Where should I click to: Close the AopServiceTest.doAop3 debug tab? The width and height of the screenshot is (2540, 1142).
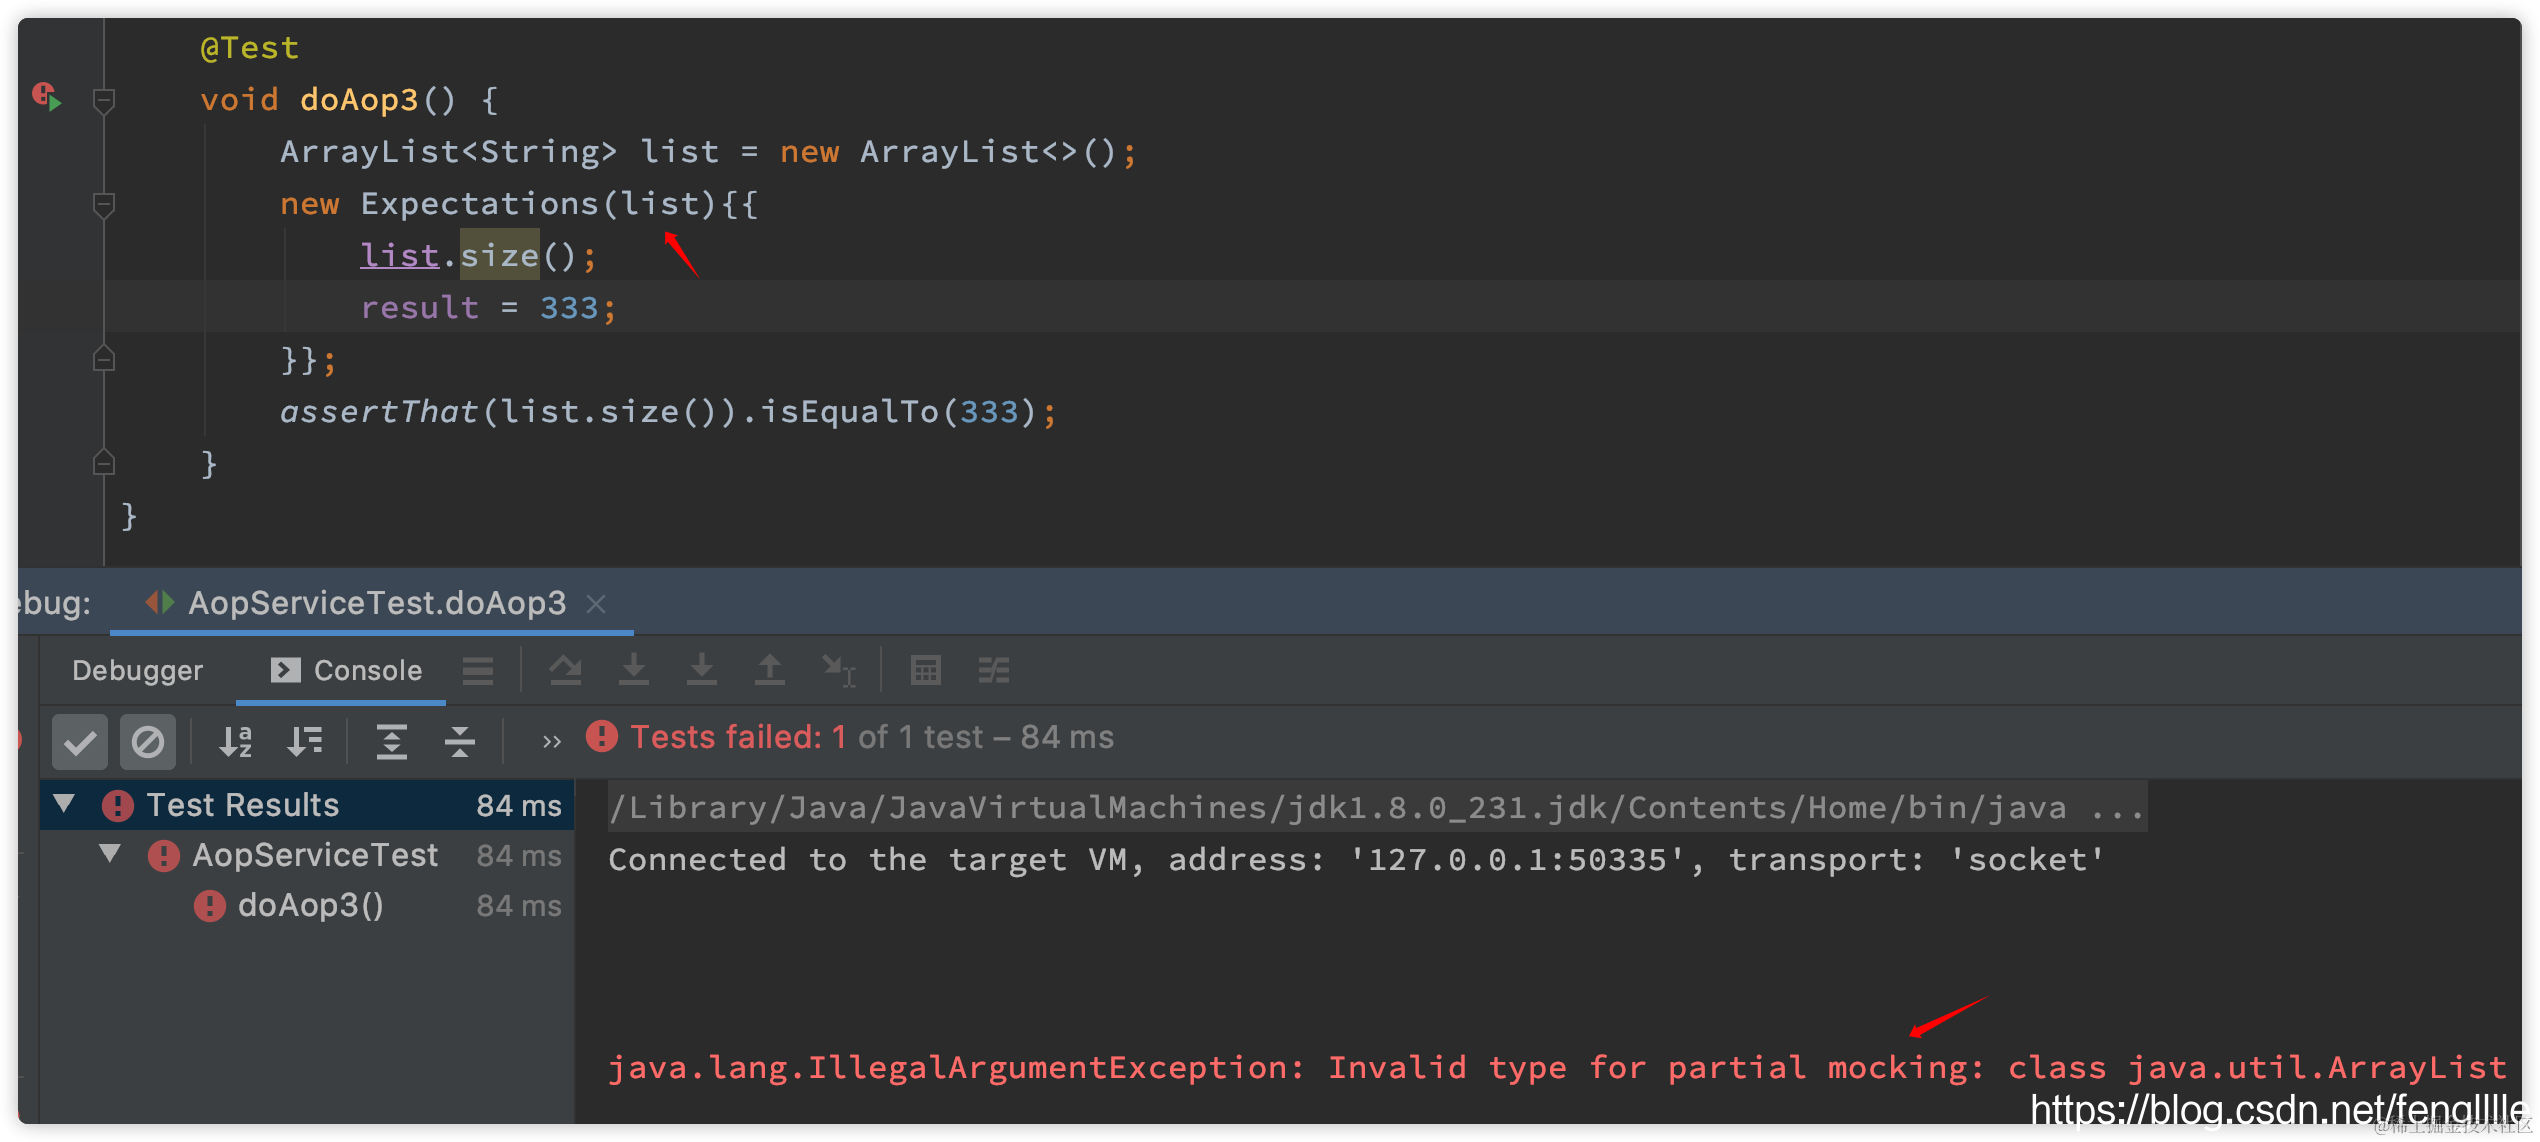[x=596, y=603]
